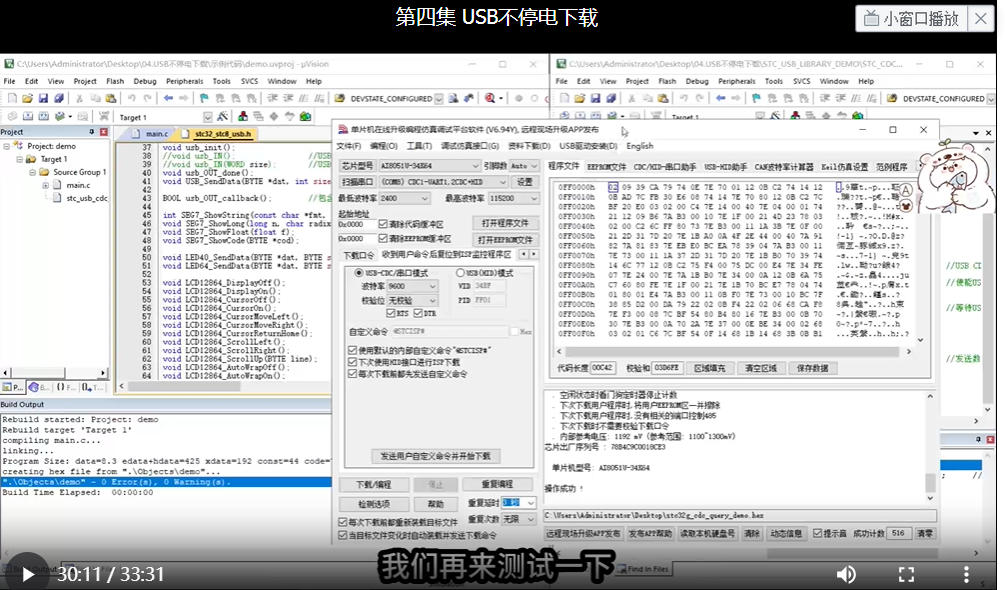This screenshot has height=590, width=1005.
Task: Click the Save All icon in left uVision toolbar
Action: pos(59,98)
